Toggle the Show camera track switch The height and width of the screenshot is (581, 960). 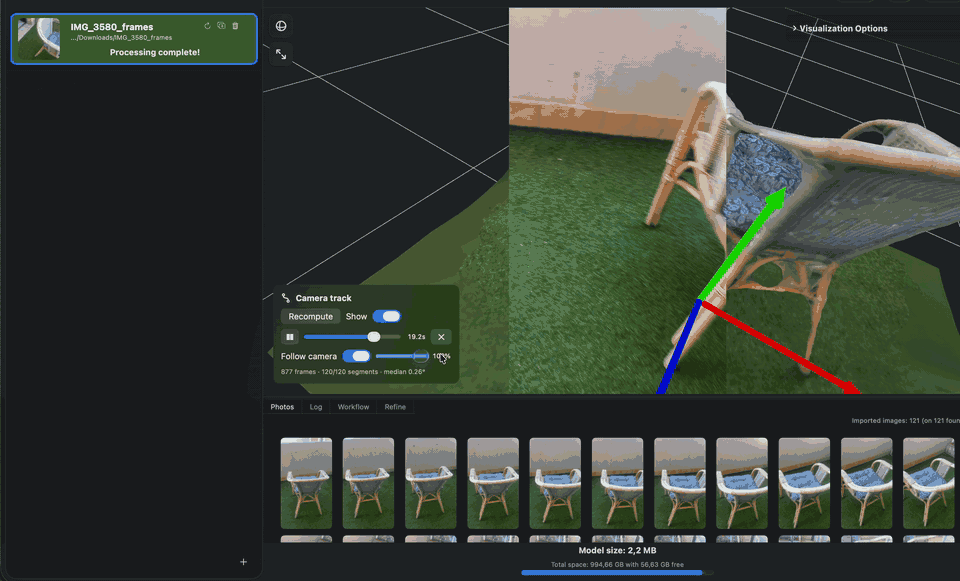pyautogui.click(x=386, y=317)
